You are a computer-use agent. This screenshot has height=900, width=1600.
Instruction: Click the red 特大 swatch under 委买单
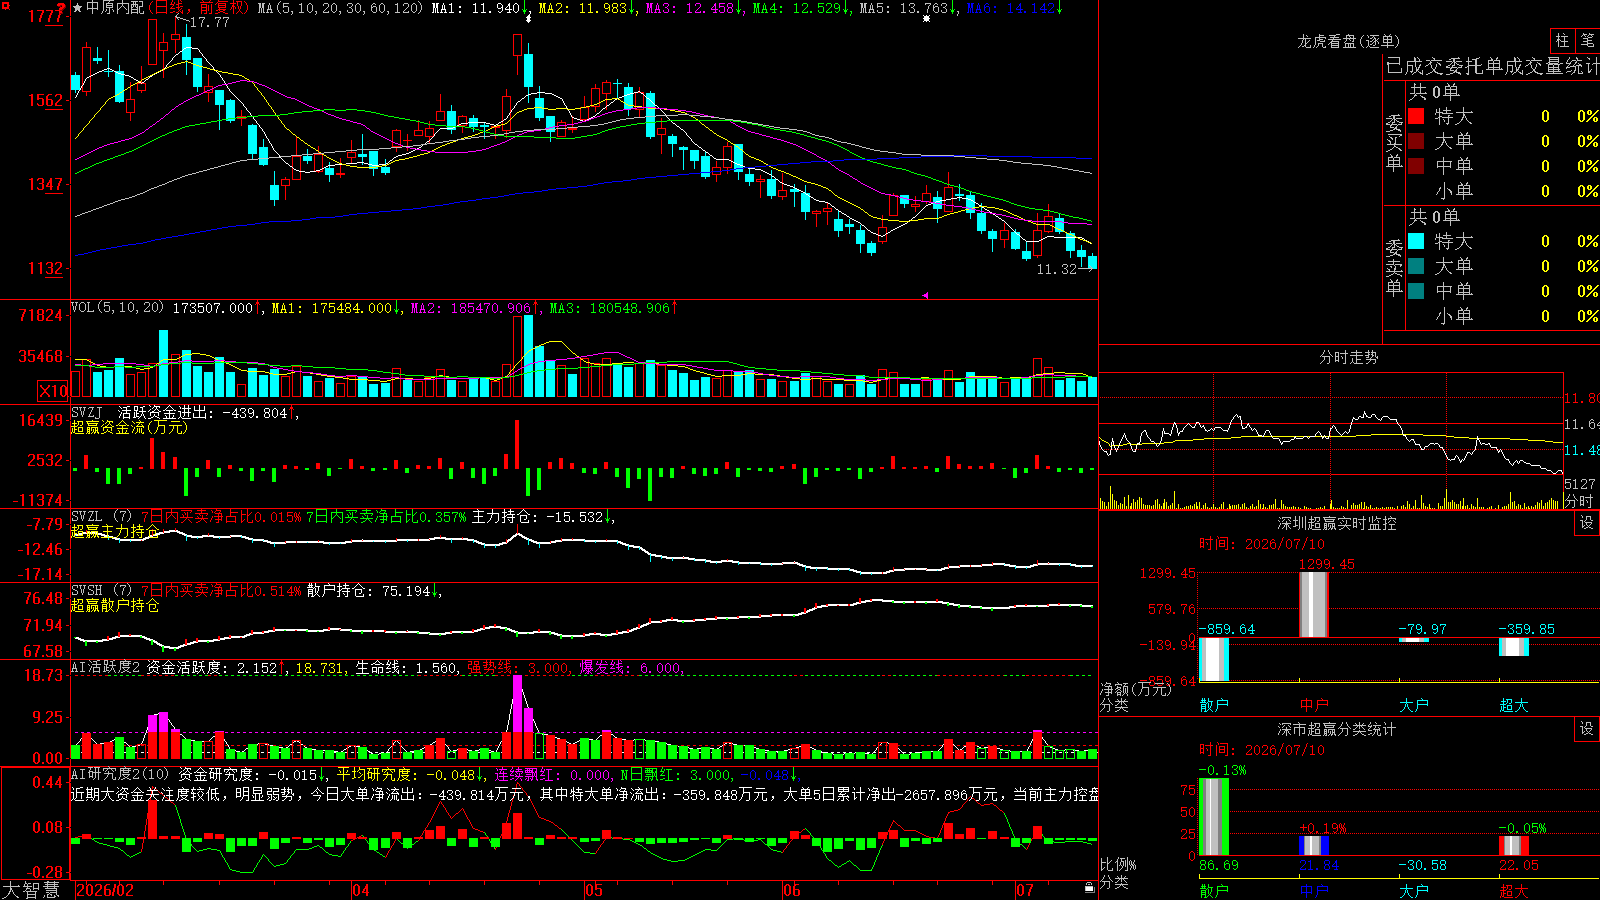pyautogui.click(x=1416, y=116)
